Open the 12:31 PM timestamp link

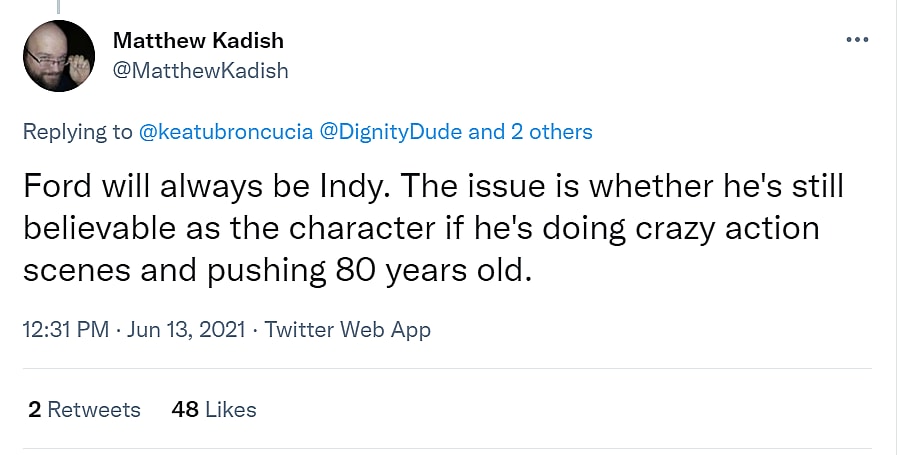pyautogui.click(x=65, y=330)
